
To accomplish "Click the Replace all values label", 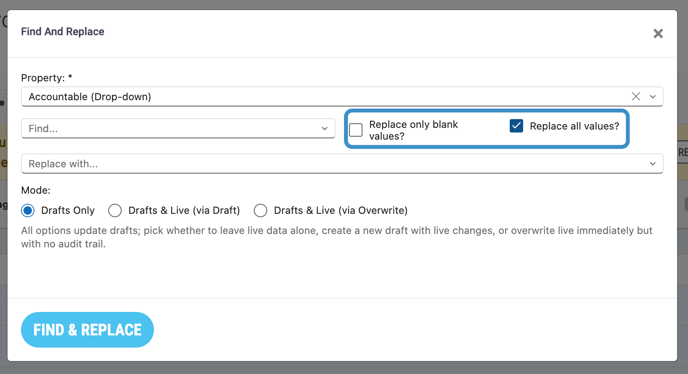I will point(574,126).
